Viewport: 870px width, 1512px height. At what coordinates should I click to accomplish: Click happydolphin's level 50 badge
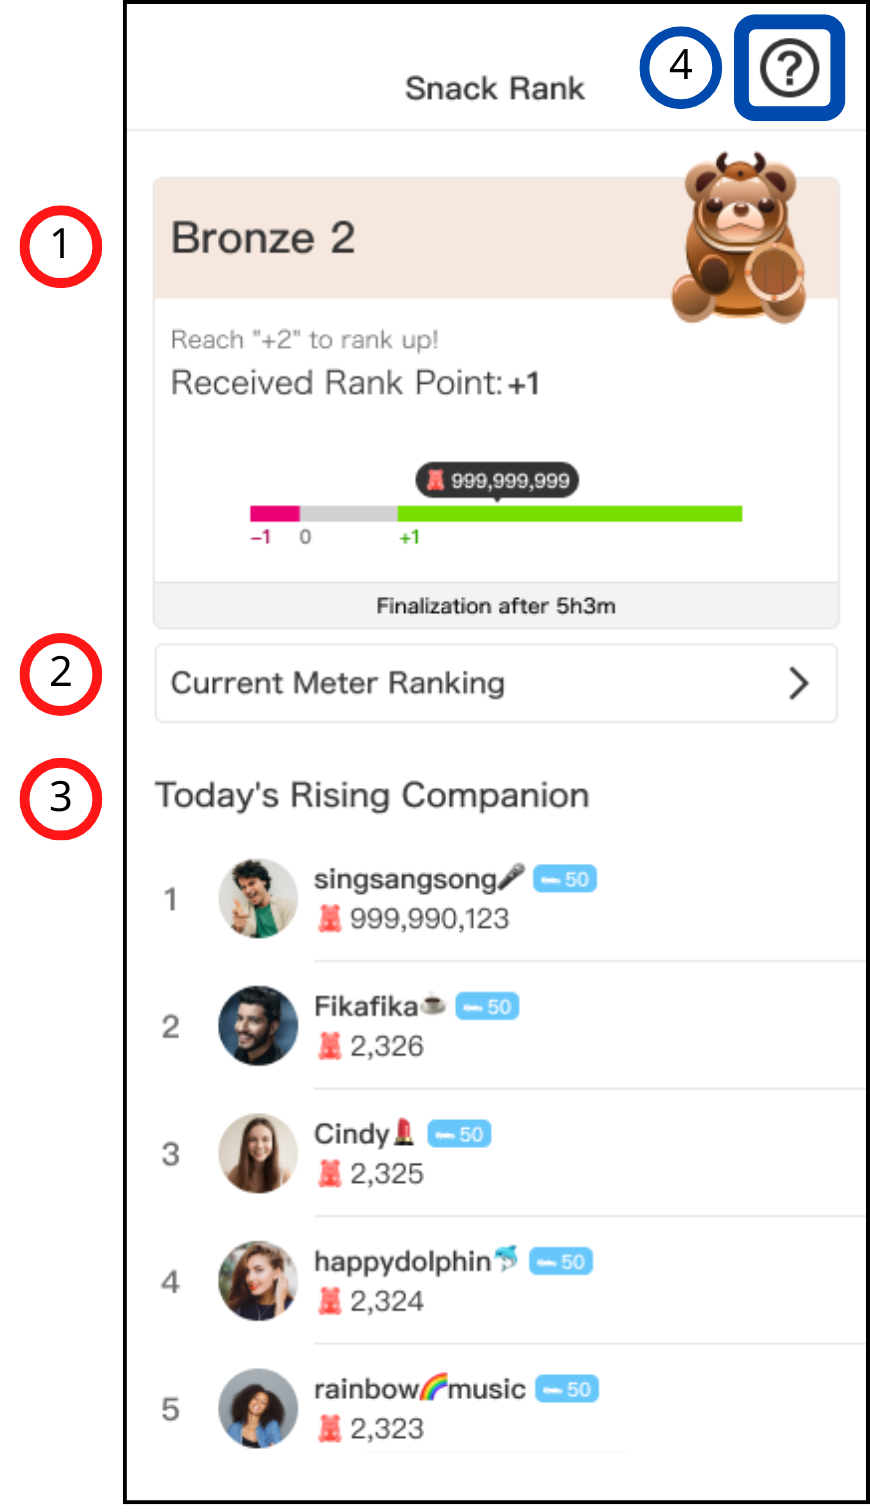[x=561, y=1262]
